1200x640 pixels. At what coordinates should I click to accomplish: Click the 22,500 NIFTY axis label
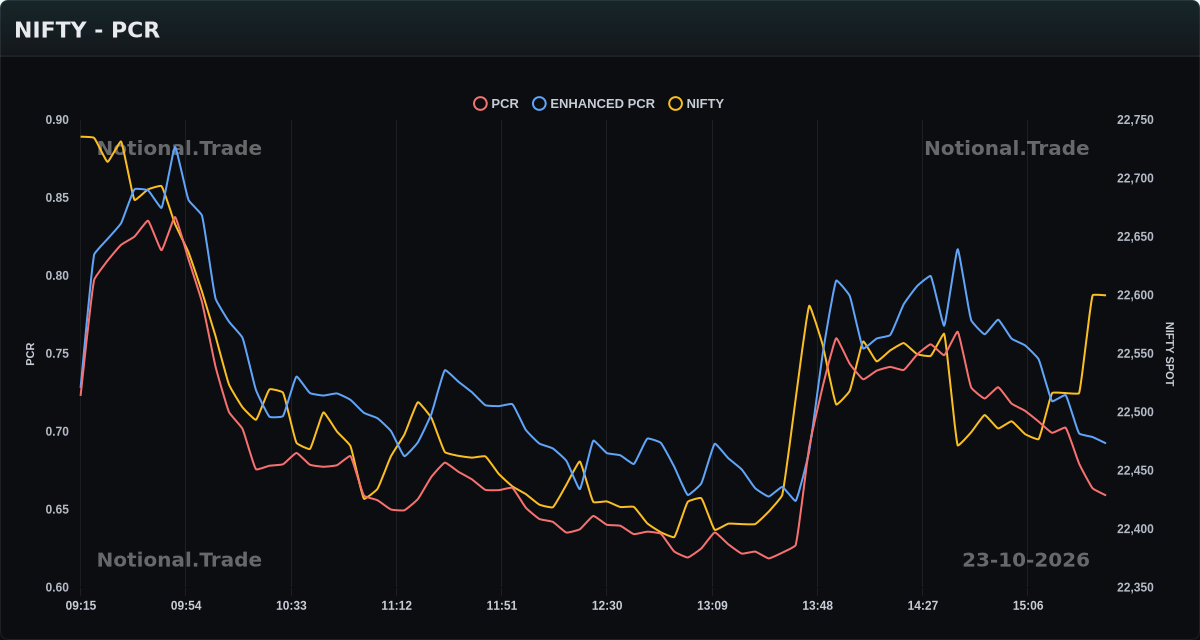coord(1135,412)
